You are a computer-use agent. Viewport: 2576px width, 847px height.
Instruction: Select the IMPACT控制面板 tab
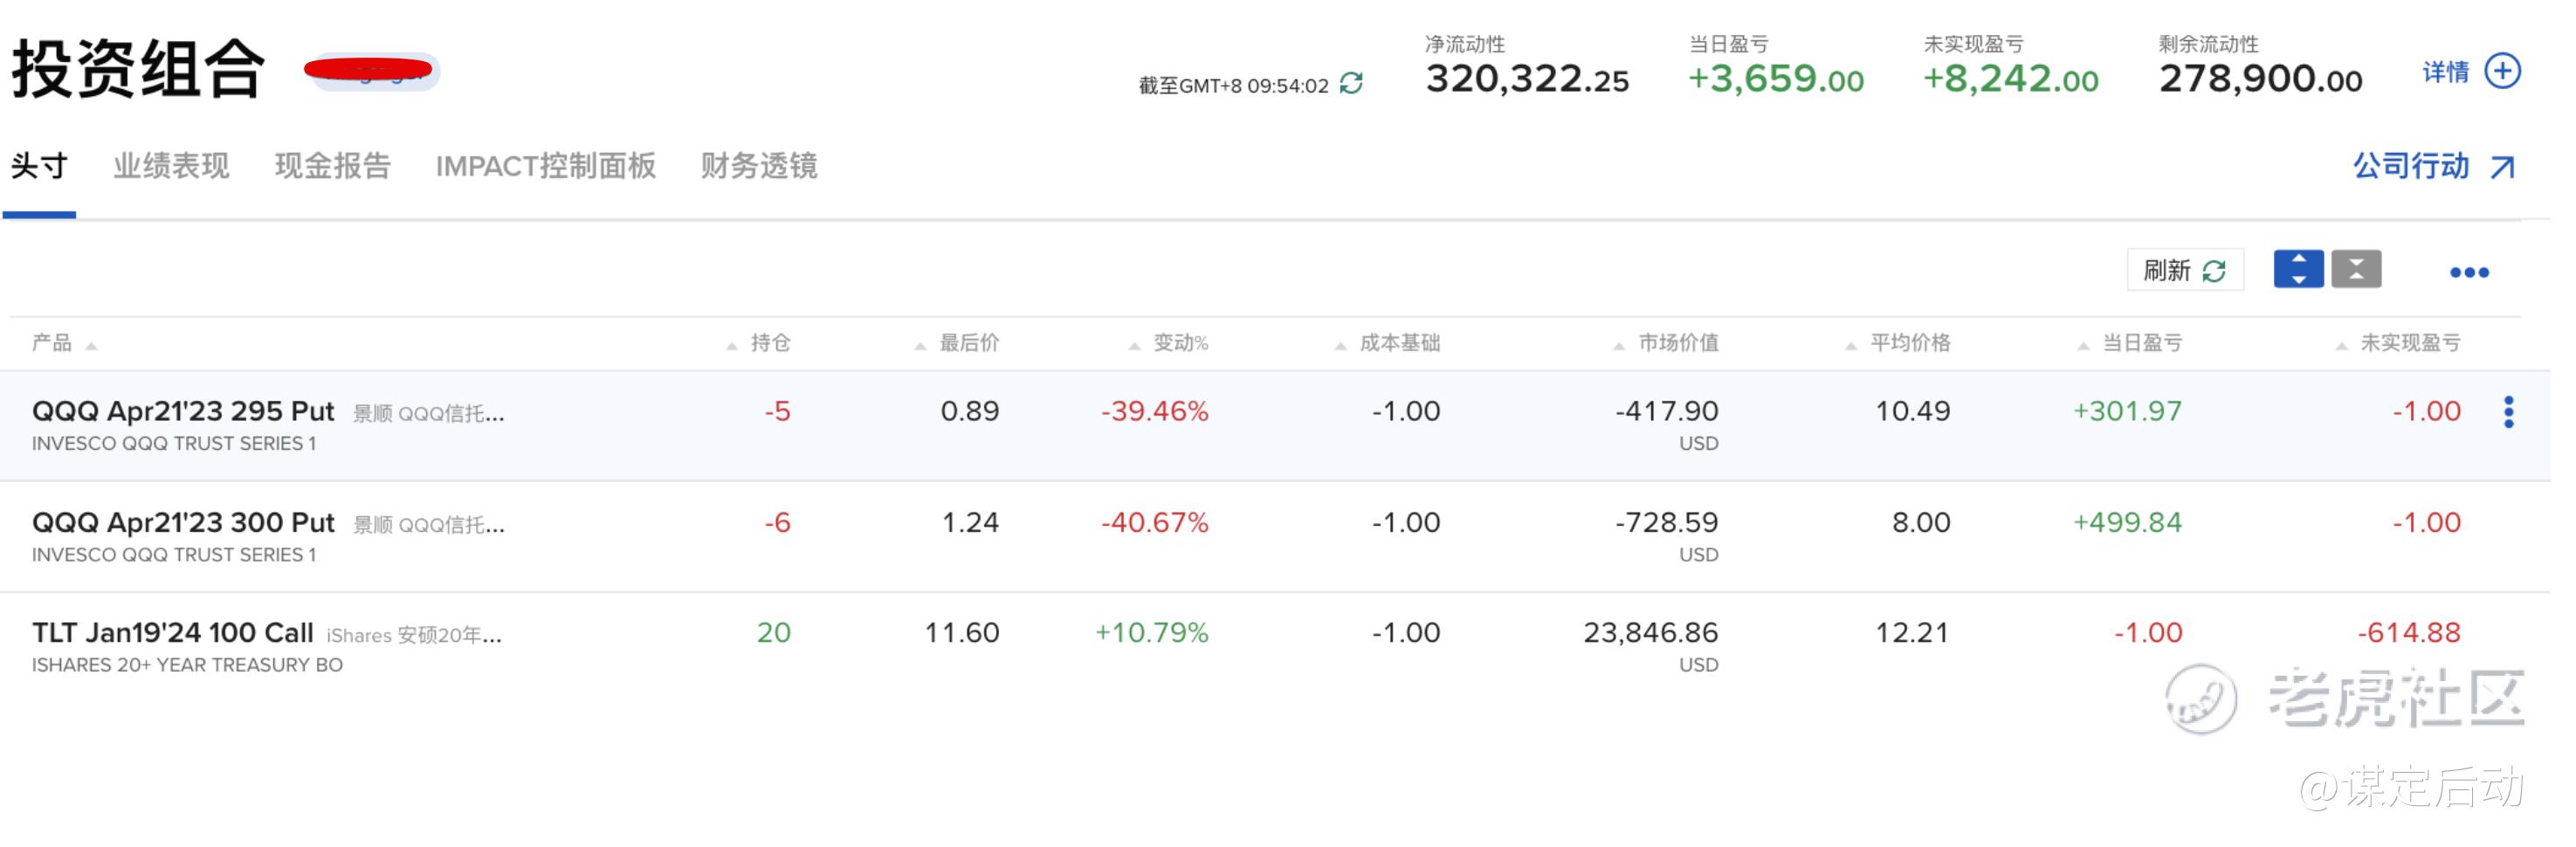(x=545, y=166)
